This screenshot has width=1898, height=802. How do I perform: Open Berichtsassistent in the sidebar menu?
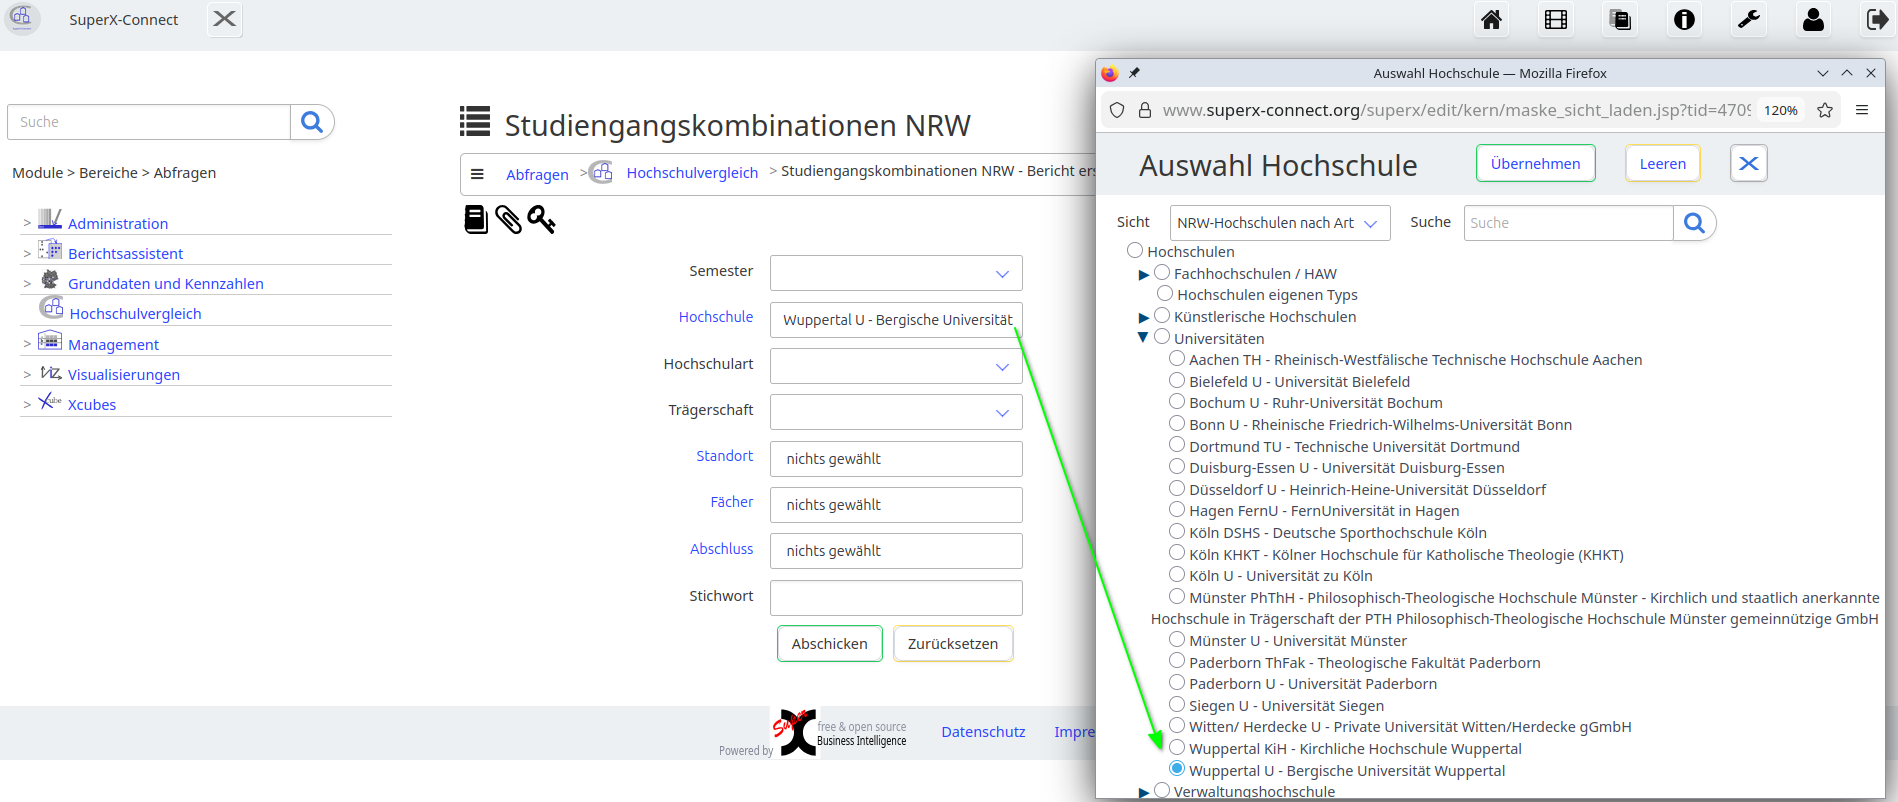(x=125, y=254)
